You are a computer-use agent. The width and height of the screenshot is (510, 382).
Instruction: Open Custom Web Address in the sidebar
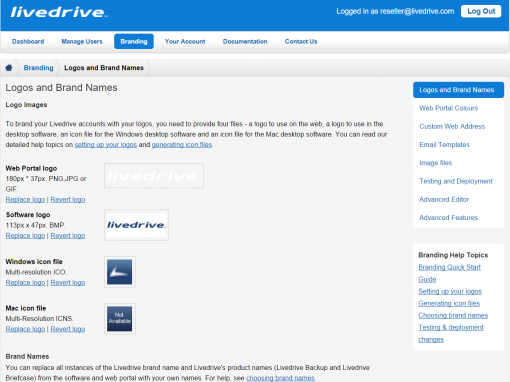452,127
